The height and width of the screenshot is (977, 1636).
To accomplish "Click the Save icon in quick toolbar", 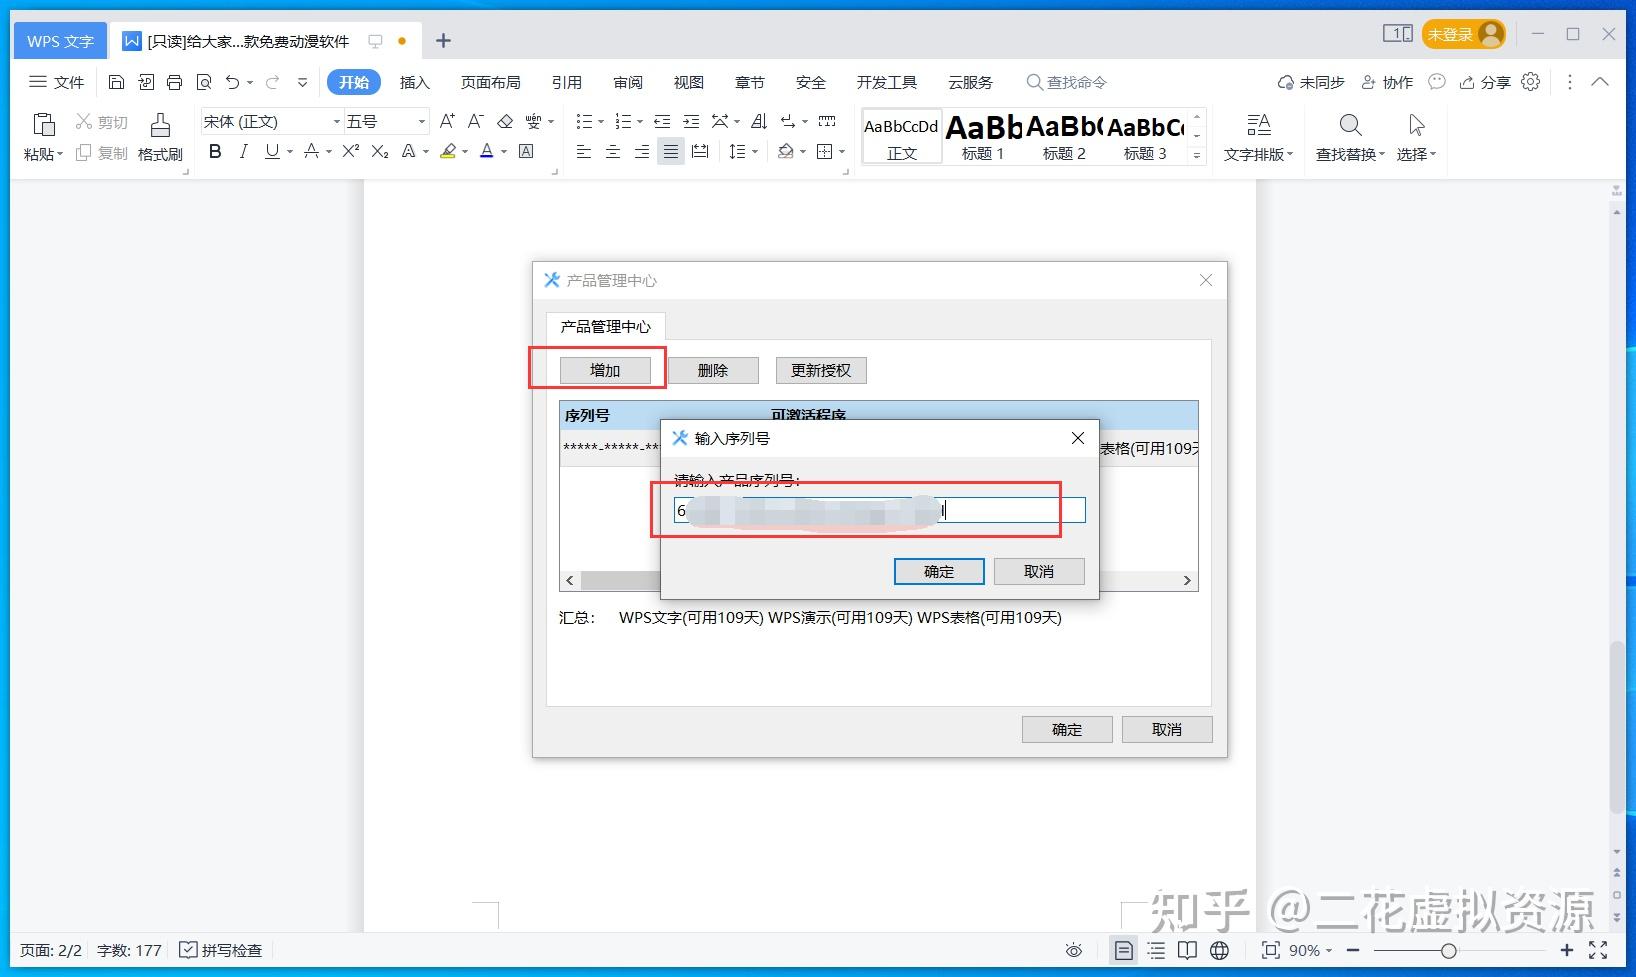I will pos(116,82).
